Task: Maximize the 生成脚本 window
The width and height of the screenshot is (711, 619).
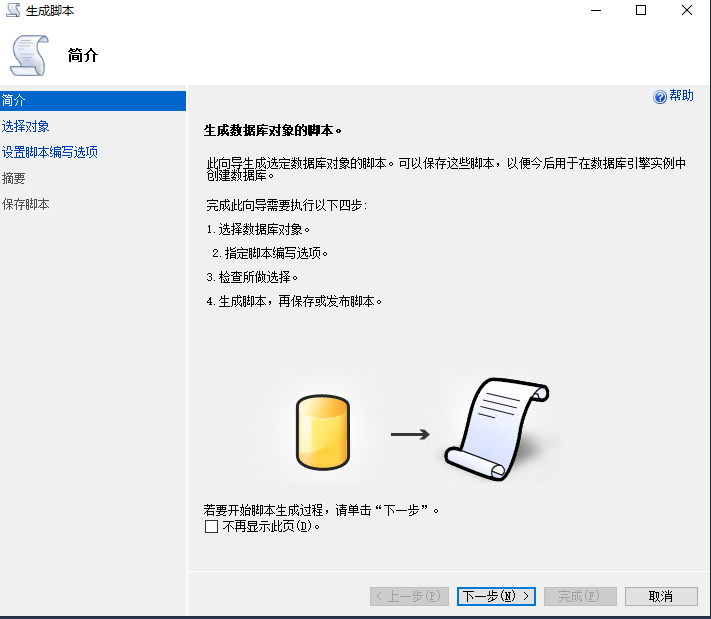Action: (x=641, y=10)
